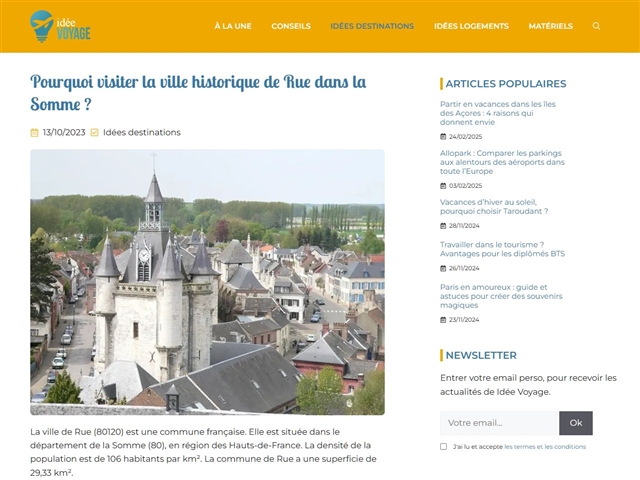
Task: Click the Rue town photo
Action: coord(207,282)
